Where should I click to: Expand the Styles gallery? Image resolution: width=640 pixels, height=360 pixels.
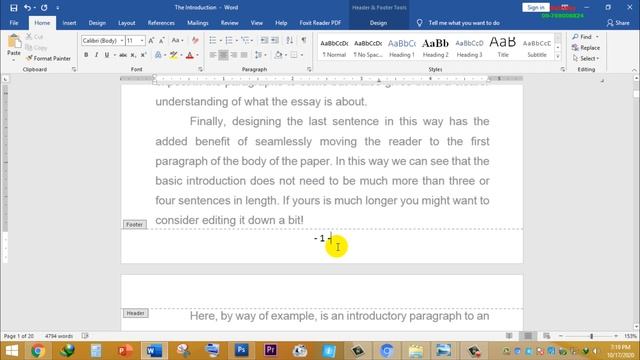(x=558, y=57)
